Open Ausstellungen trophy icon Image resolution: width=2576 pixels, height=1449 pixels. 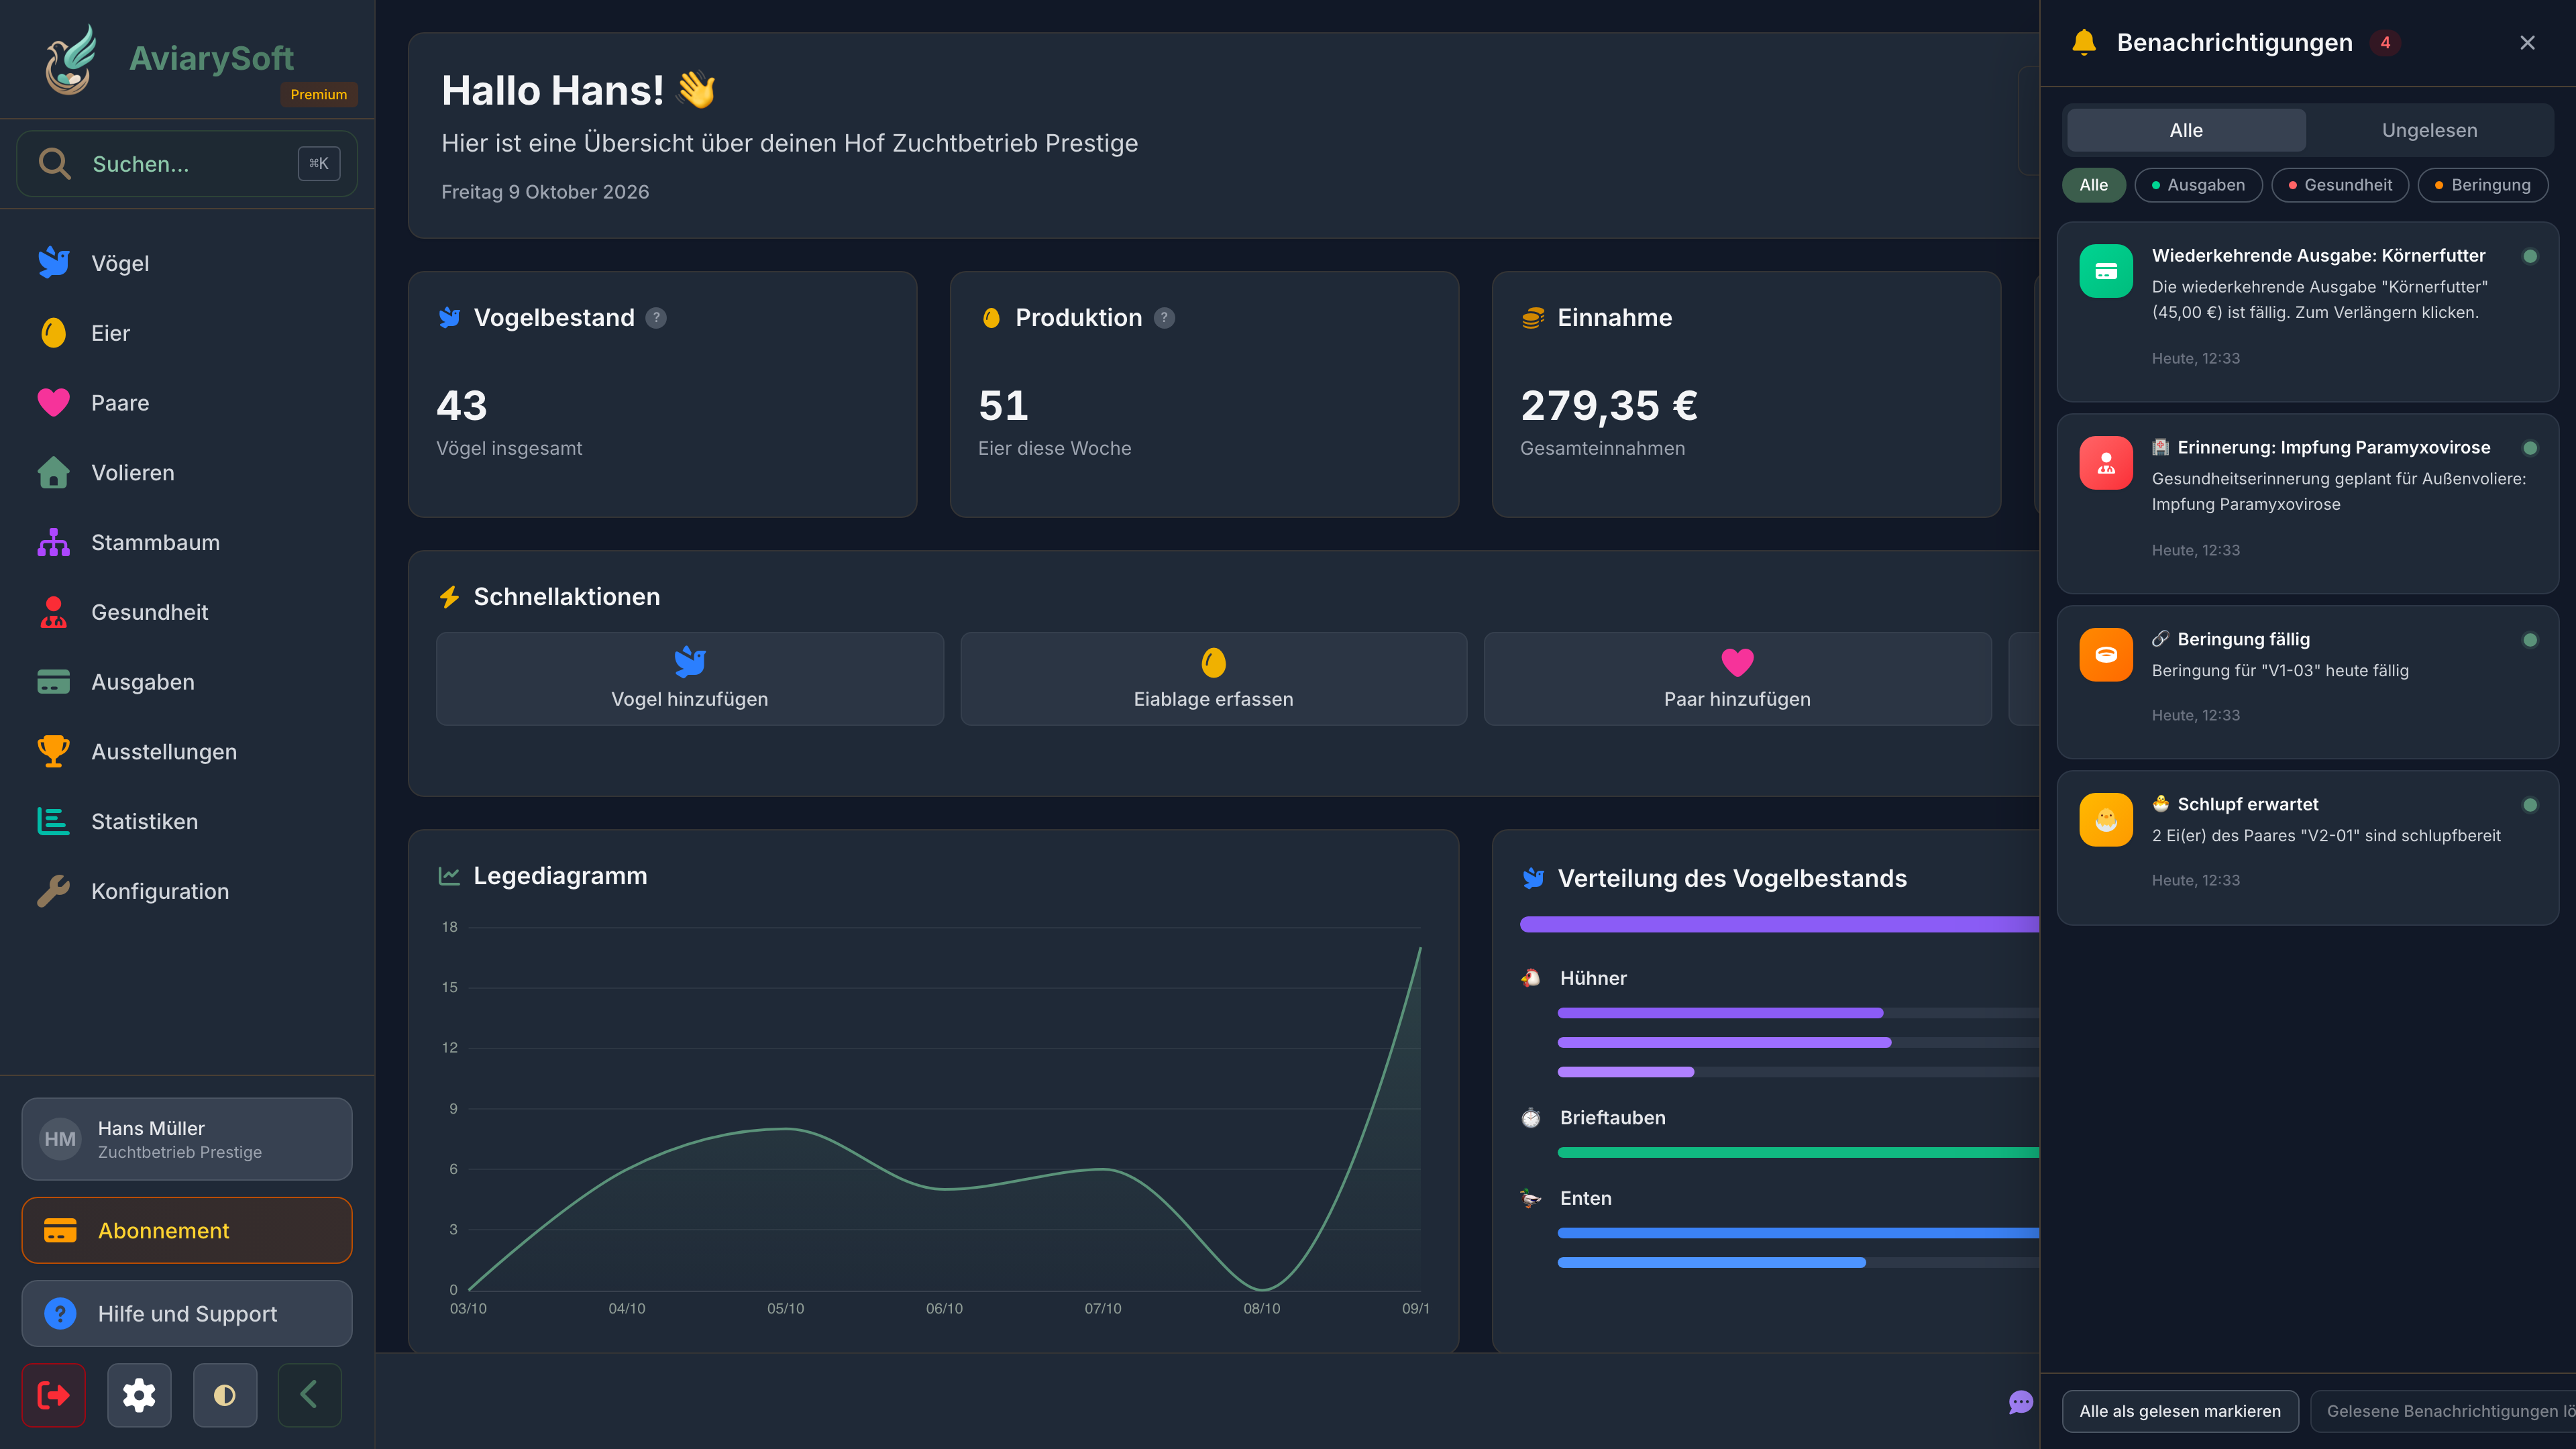coord(53,751)
